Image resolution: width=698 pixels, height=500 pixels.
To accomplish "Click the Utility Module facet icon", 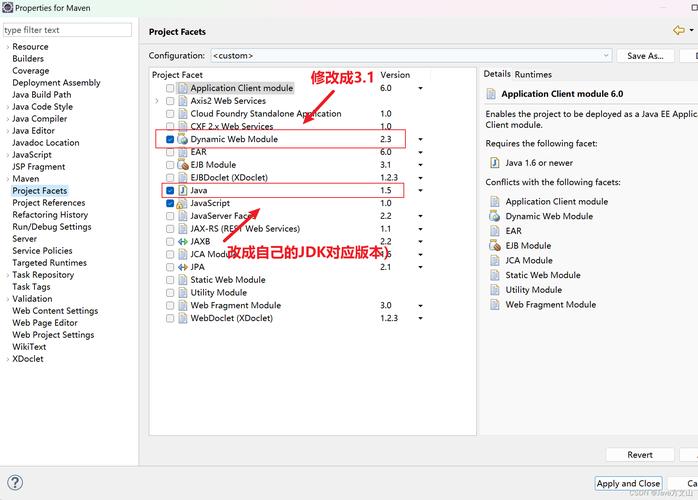I will coord(183,293).
